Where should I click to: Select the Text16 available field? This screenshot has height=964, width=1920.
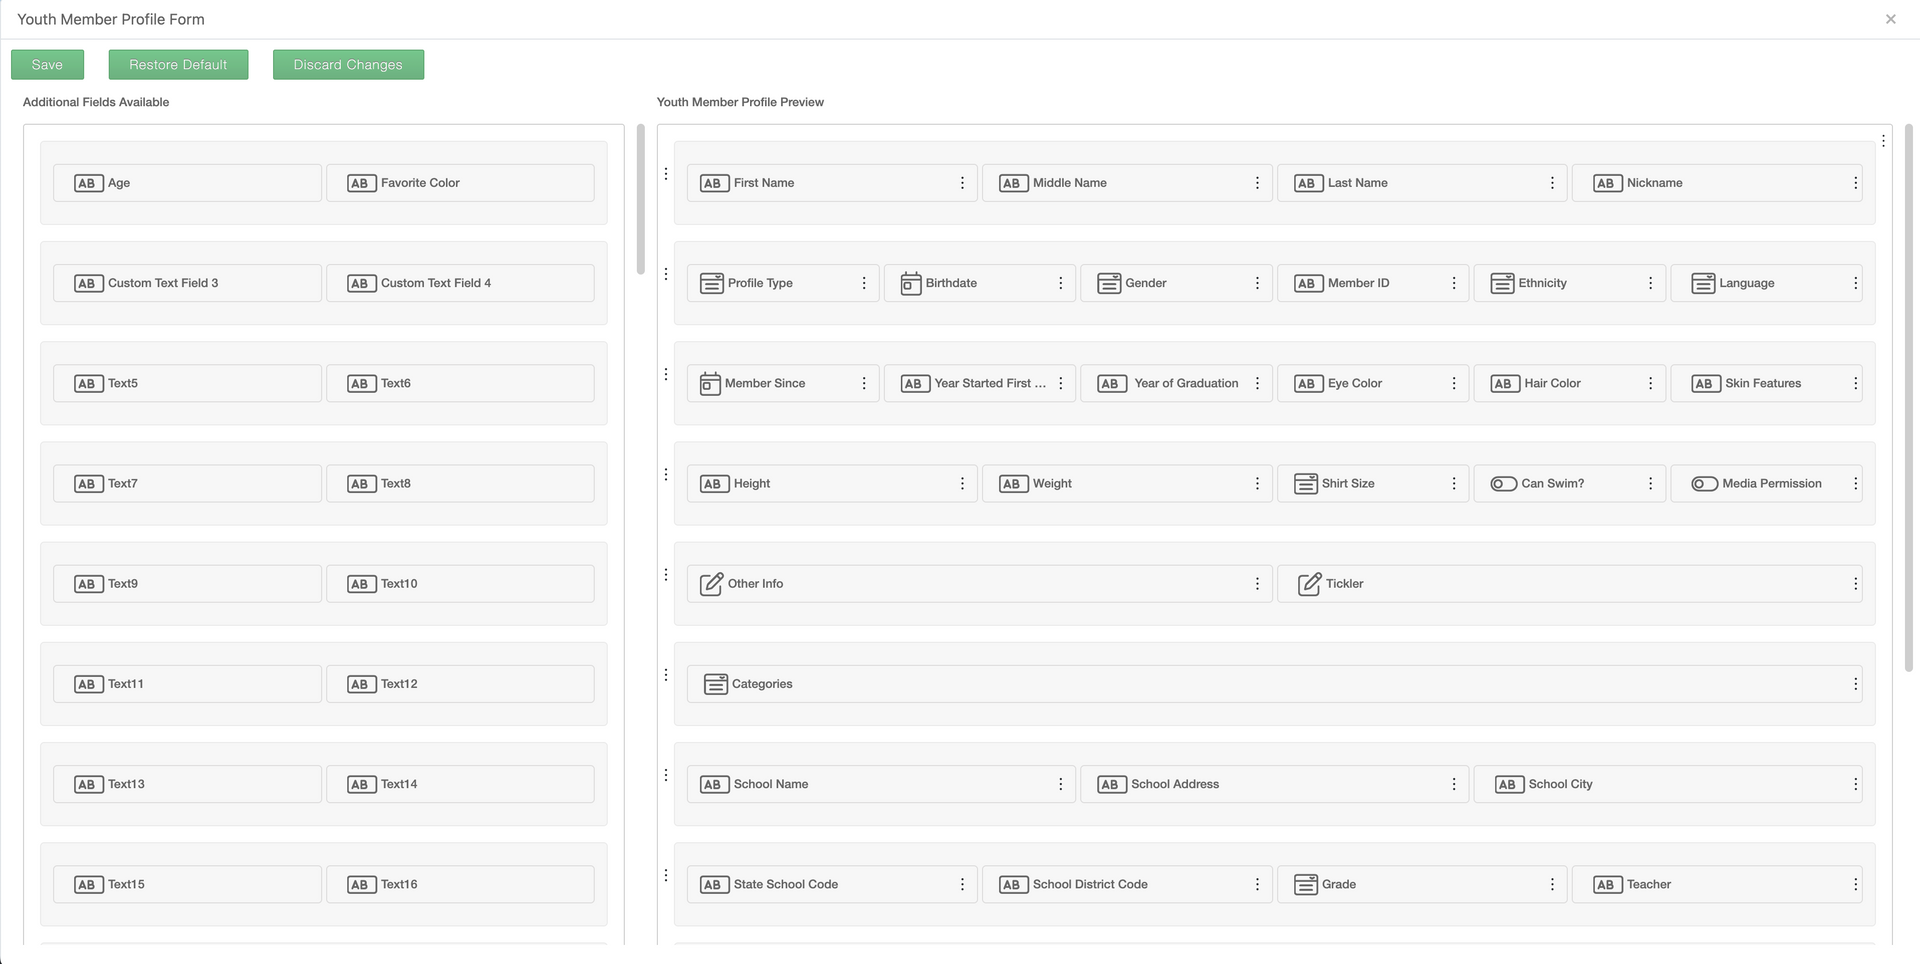coord(460,884)
